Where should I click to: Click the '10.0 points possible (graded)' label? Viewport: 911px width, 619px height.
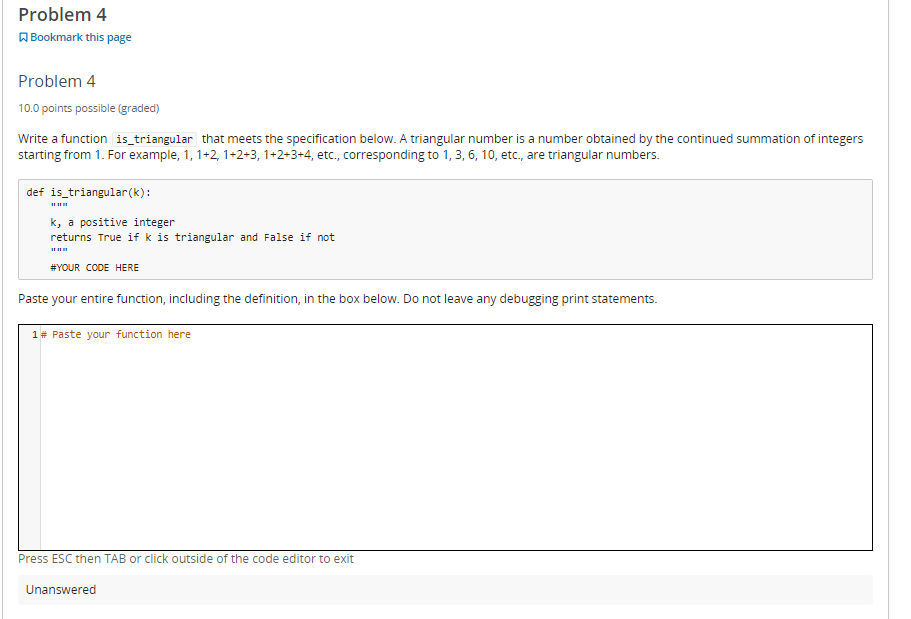point(87,107)
